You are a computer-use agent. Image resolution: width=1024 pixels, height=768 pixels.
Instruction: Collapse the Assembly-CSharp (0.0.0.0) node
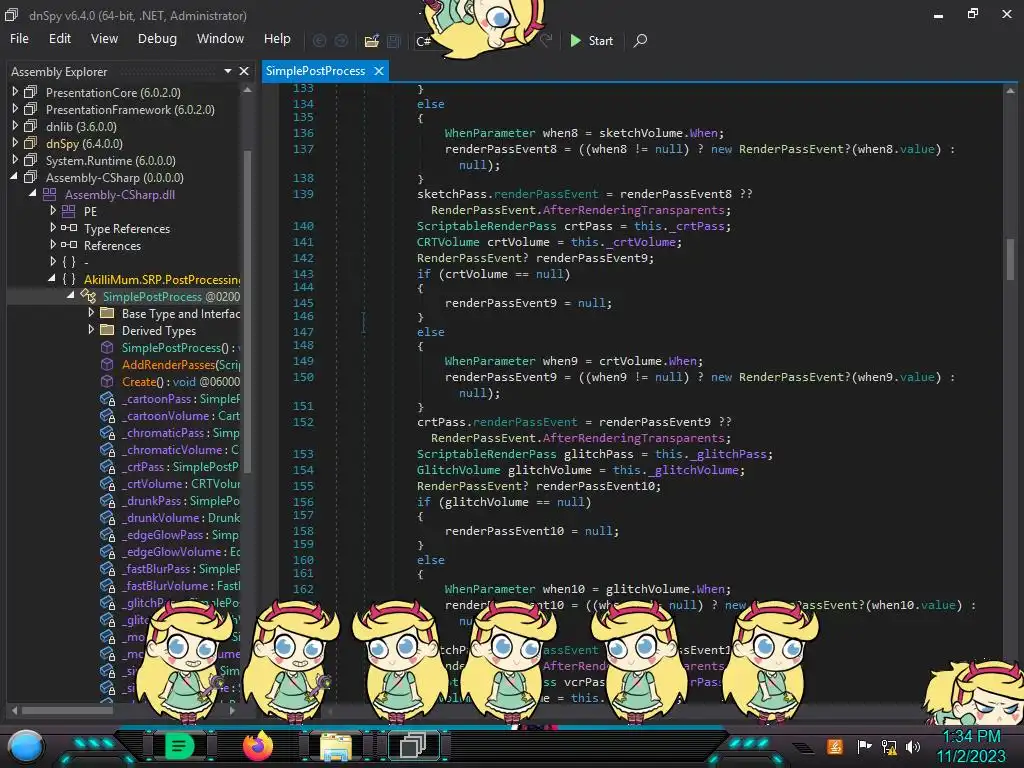14,177
